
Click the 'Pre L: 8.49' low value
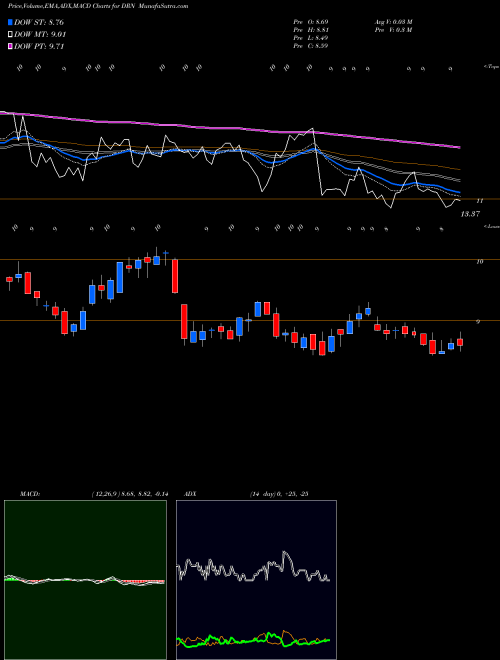(x=311, y=38)
